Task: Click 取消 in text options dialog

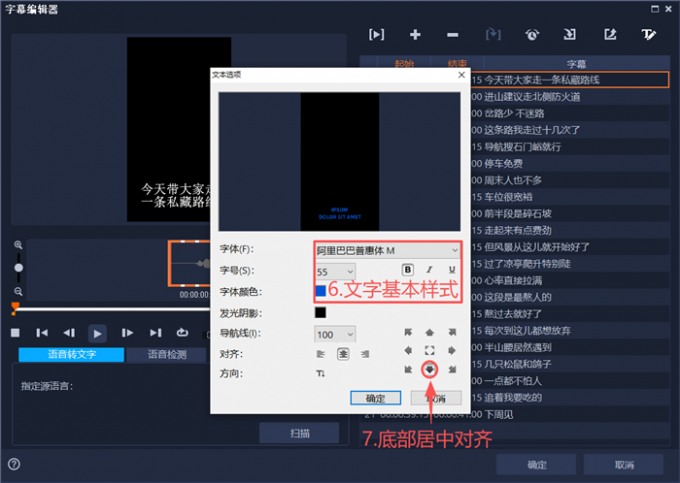Action: [436, 398]
